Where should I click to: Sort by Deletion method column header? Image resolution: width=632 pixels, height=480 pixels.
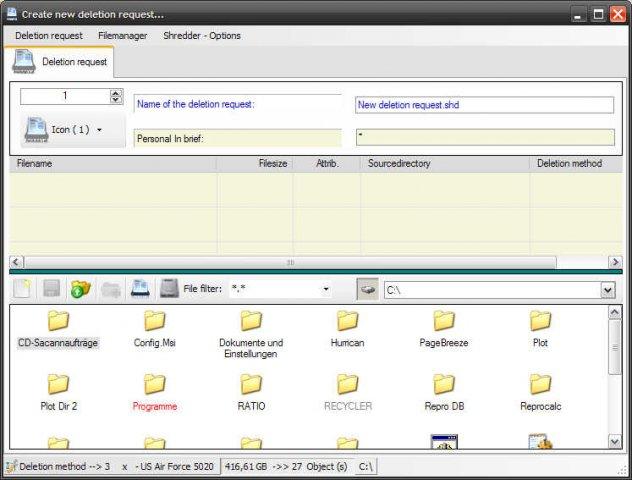[576, 164]
